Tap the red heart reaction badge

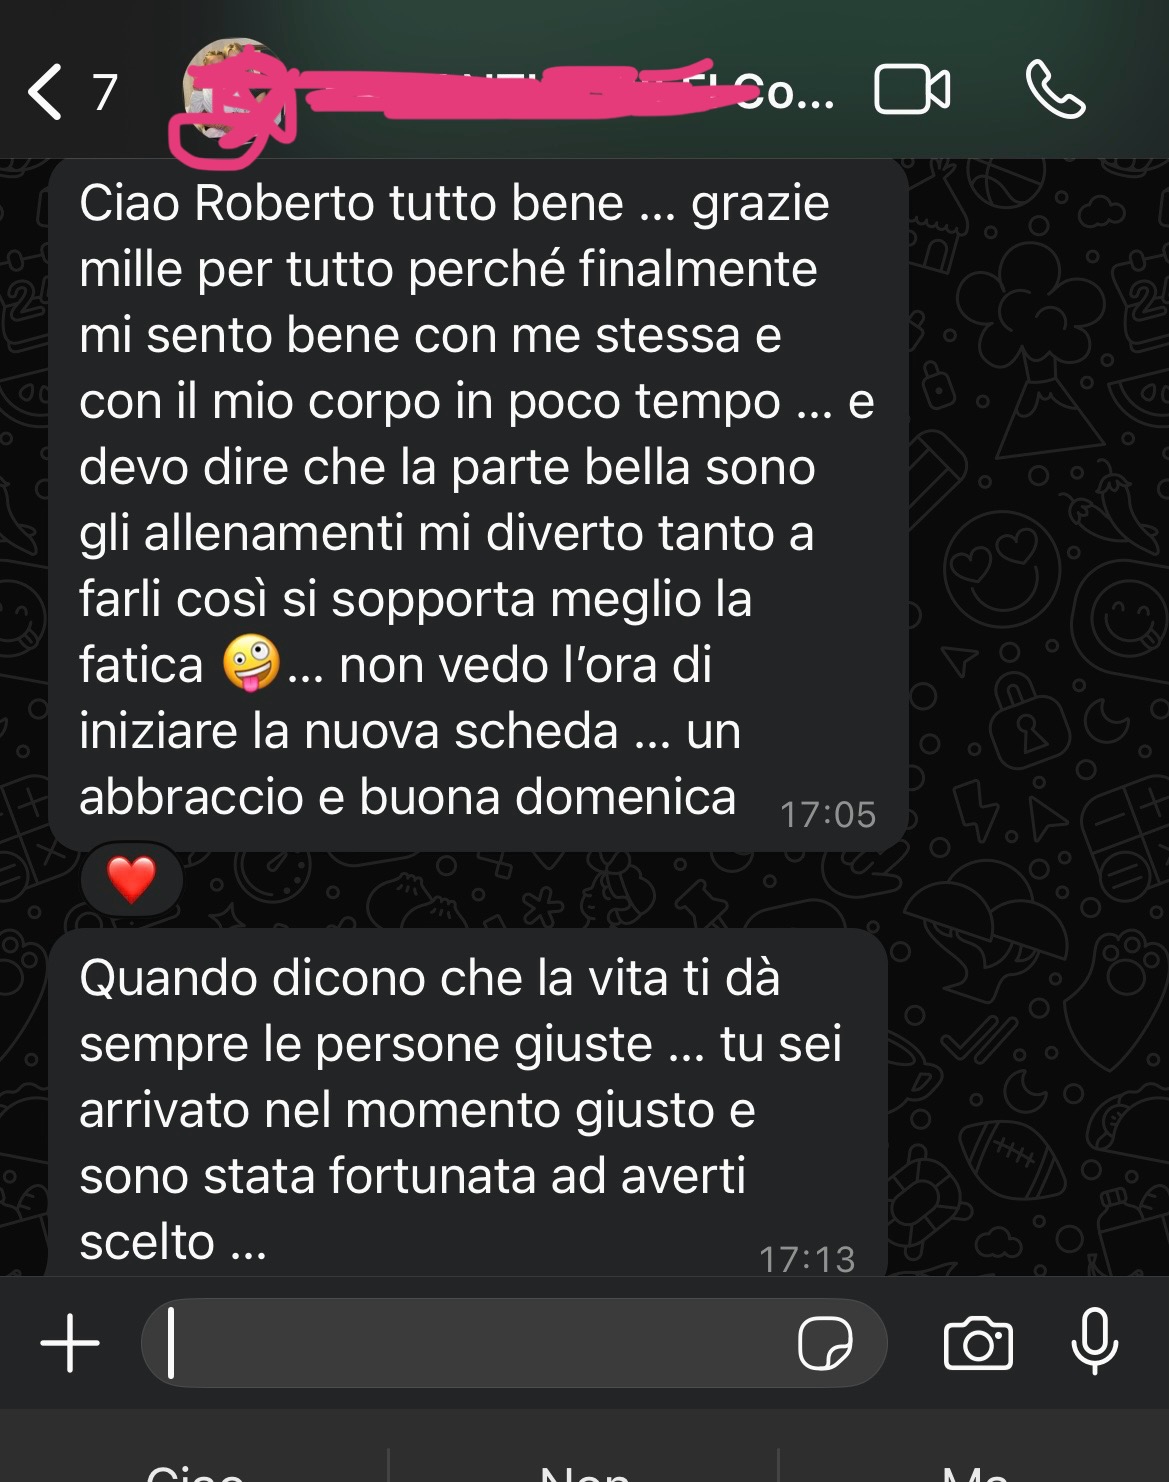tap(132, 879)
